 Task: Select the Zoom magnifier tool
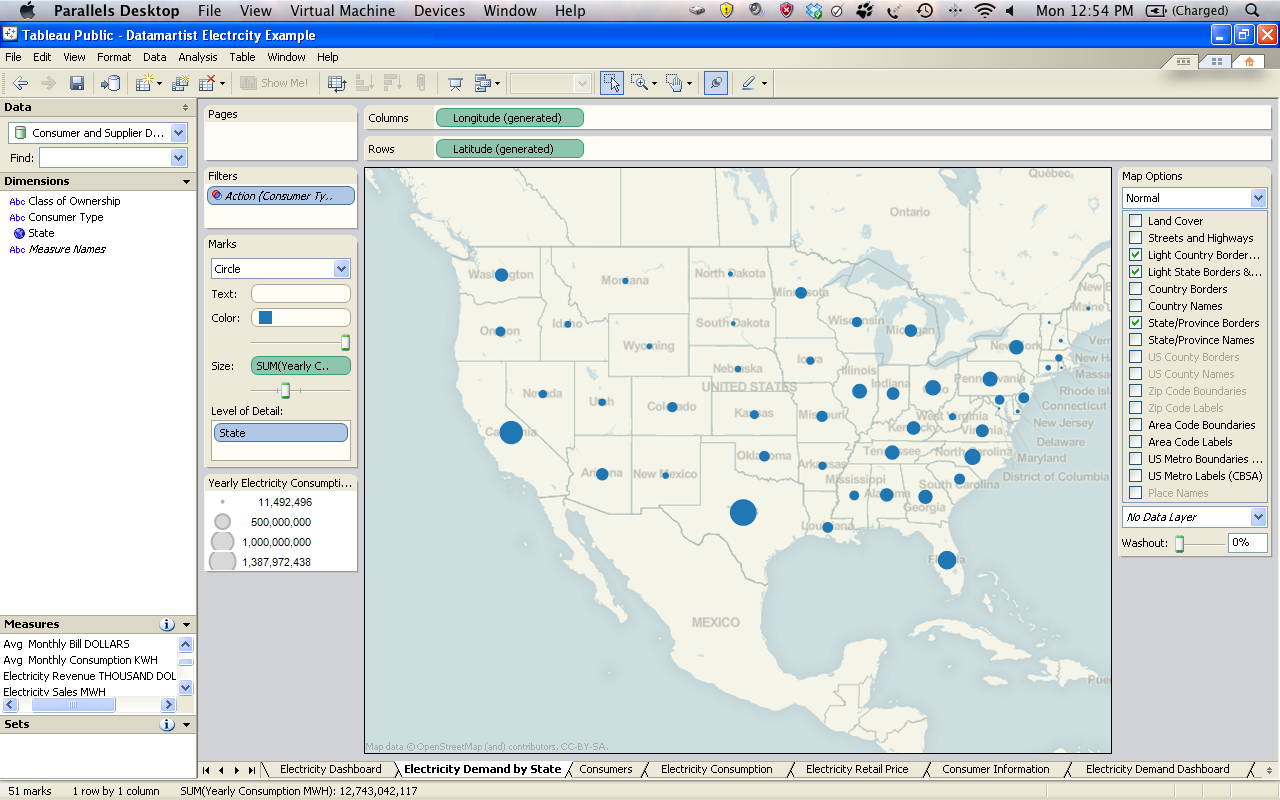pyautogui.click(x=638, y=83)
